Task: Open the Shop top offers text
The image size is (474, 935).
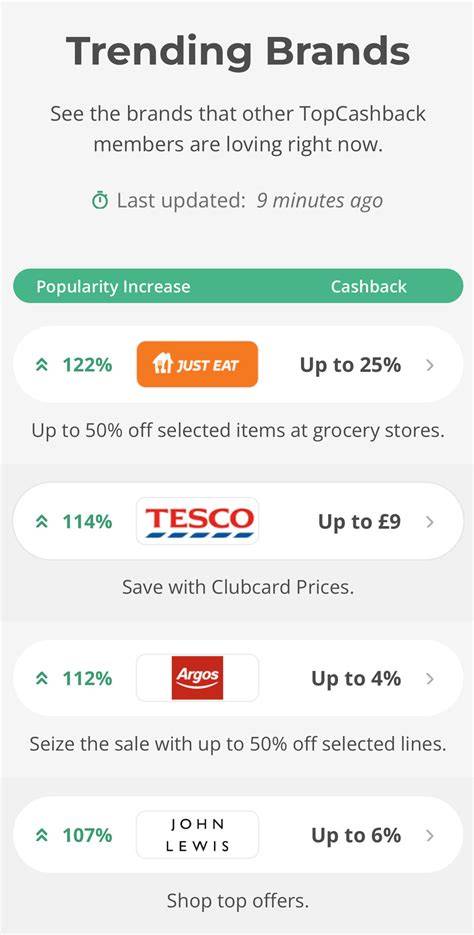Action: tap(238, 900)
